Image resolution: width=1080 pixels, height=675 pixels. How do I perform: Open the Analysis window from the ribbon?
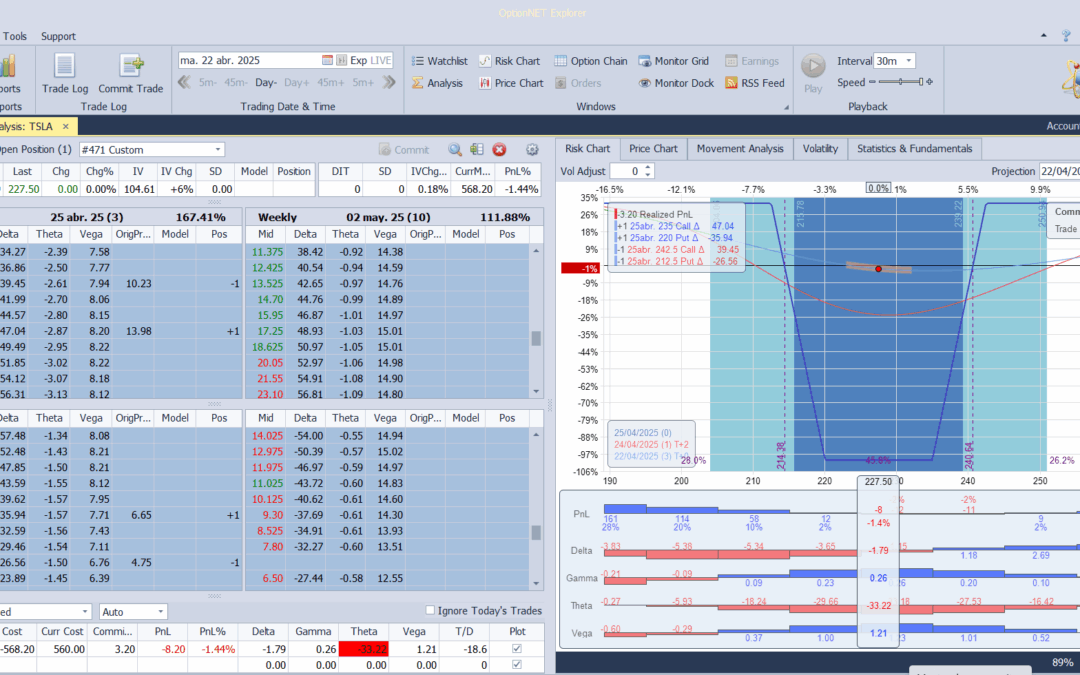[437, 83]
